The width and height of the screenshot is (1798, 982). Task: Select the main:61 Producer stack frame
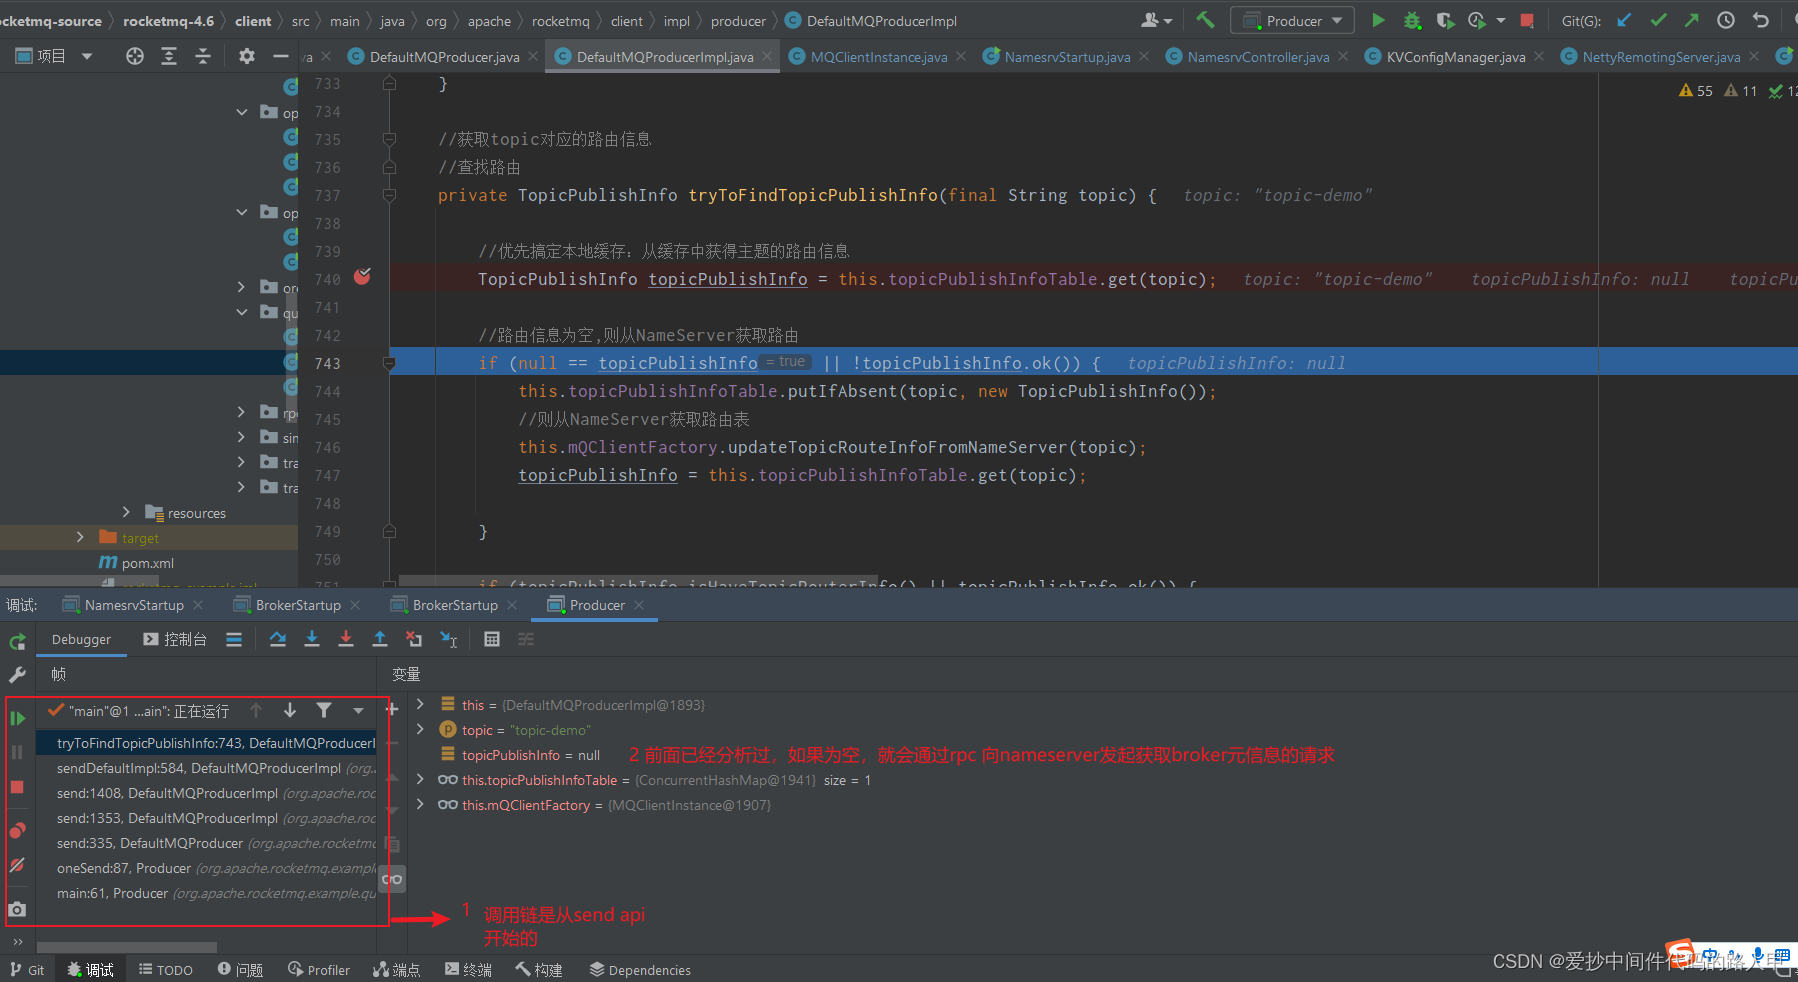[207, 893]
